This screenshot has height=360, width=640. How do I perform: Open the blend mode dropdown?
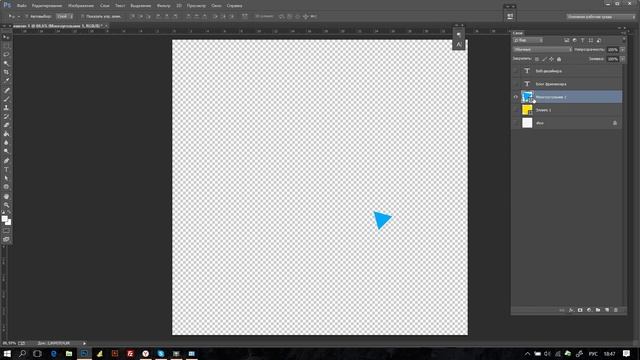(x=542, y=49)
